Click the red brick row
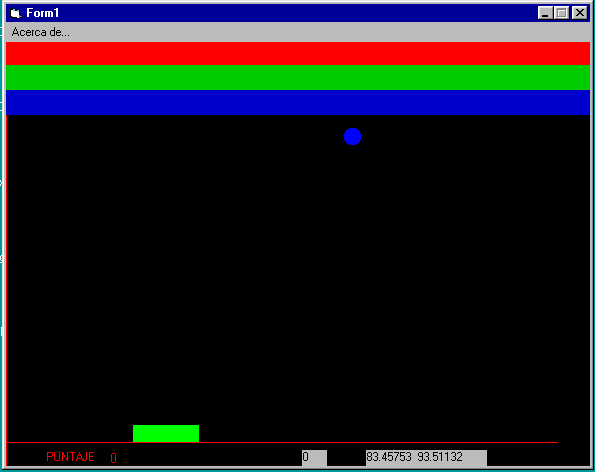The image size is (595, 472). [298, 53]
